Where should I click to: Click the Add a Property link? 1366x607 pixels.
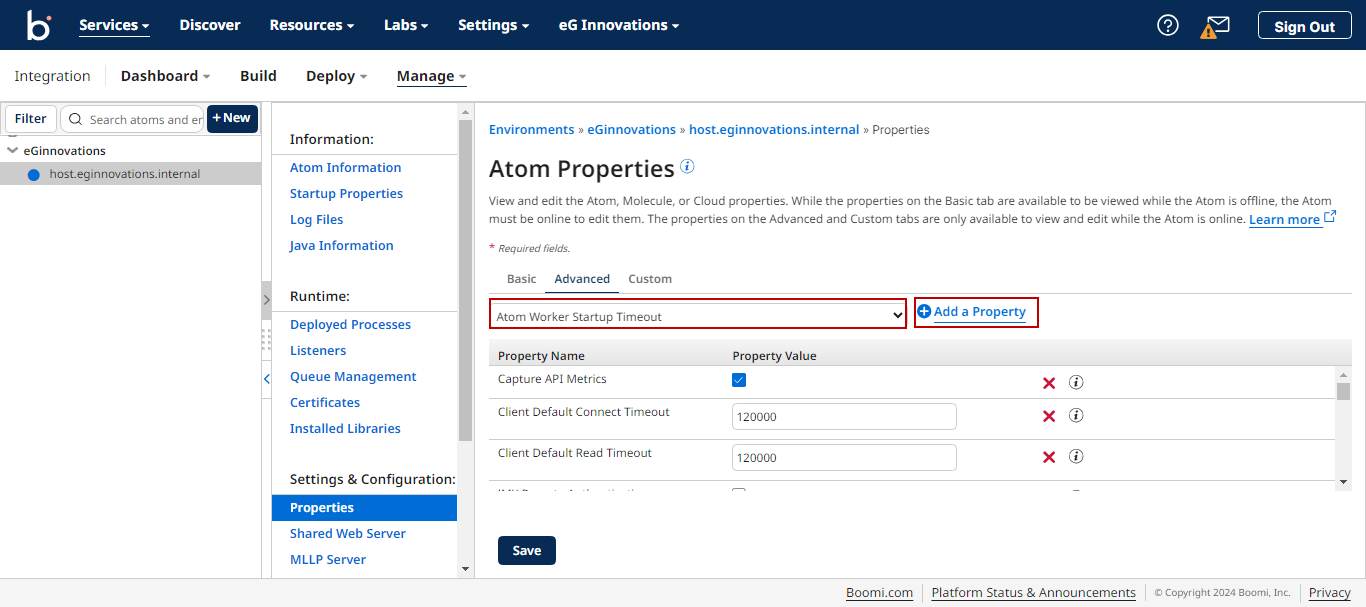click(980, 312)
